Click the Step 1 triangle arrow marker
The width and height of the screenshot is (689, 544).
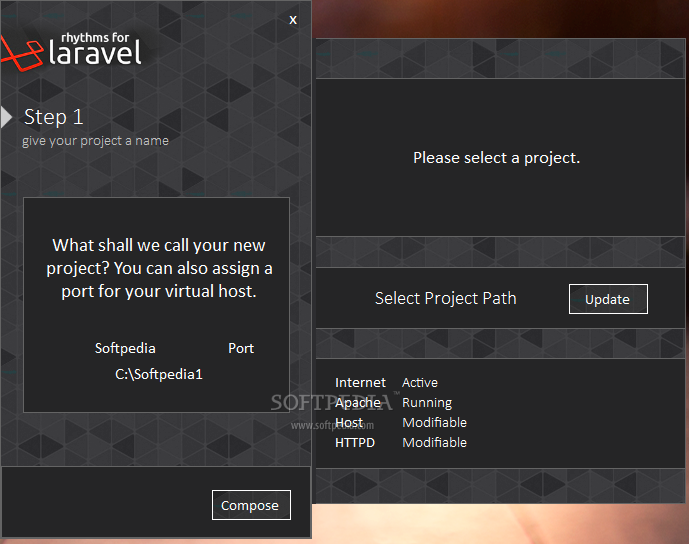click(x=6, y=117)
